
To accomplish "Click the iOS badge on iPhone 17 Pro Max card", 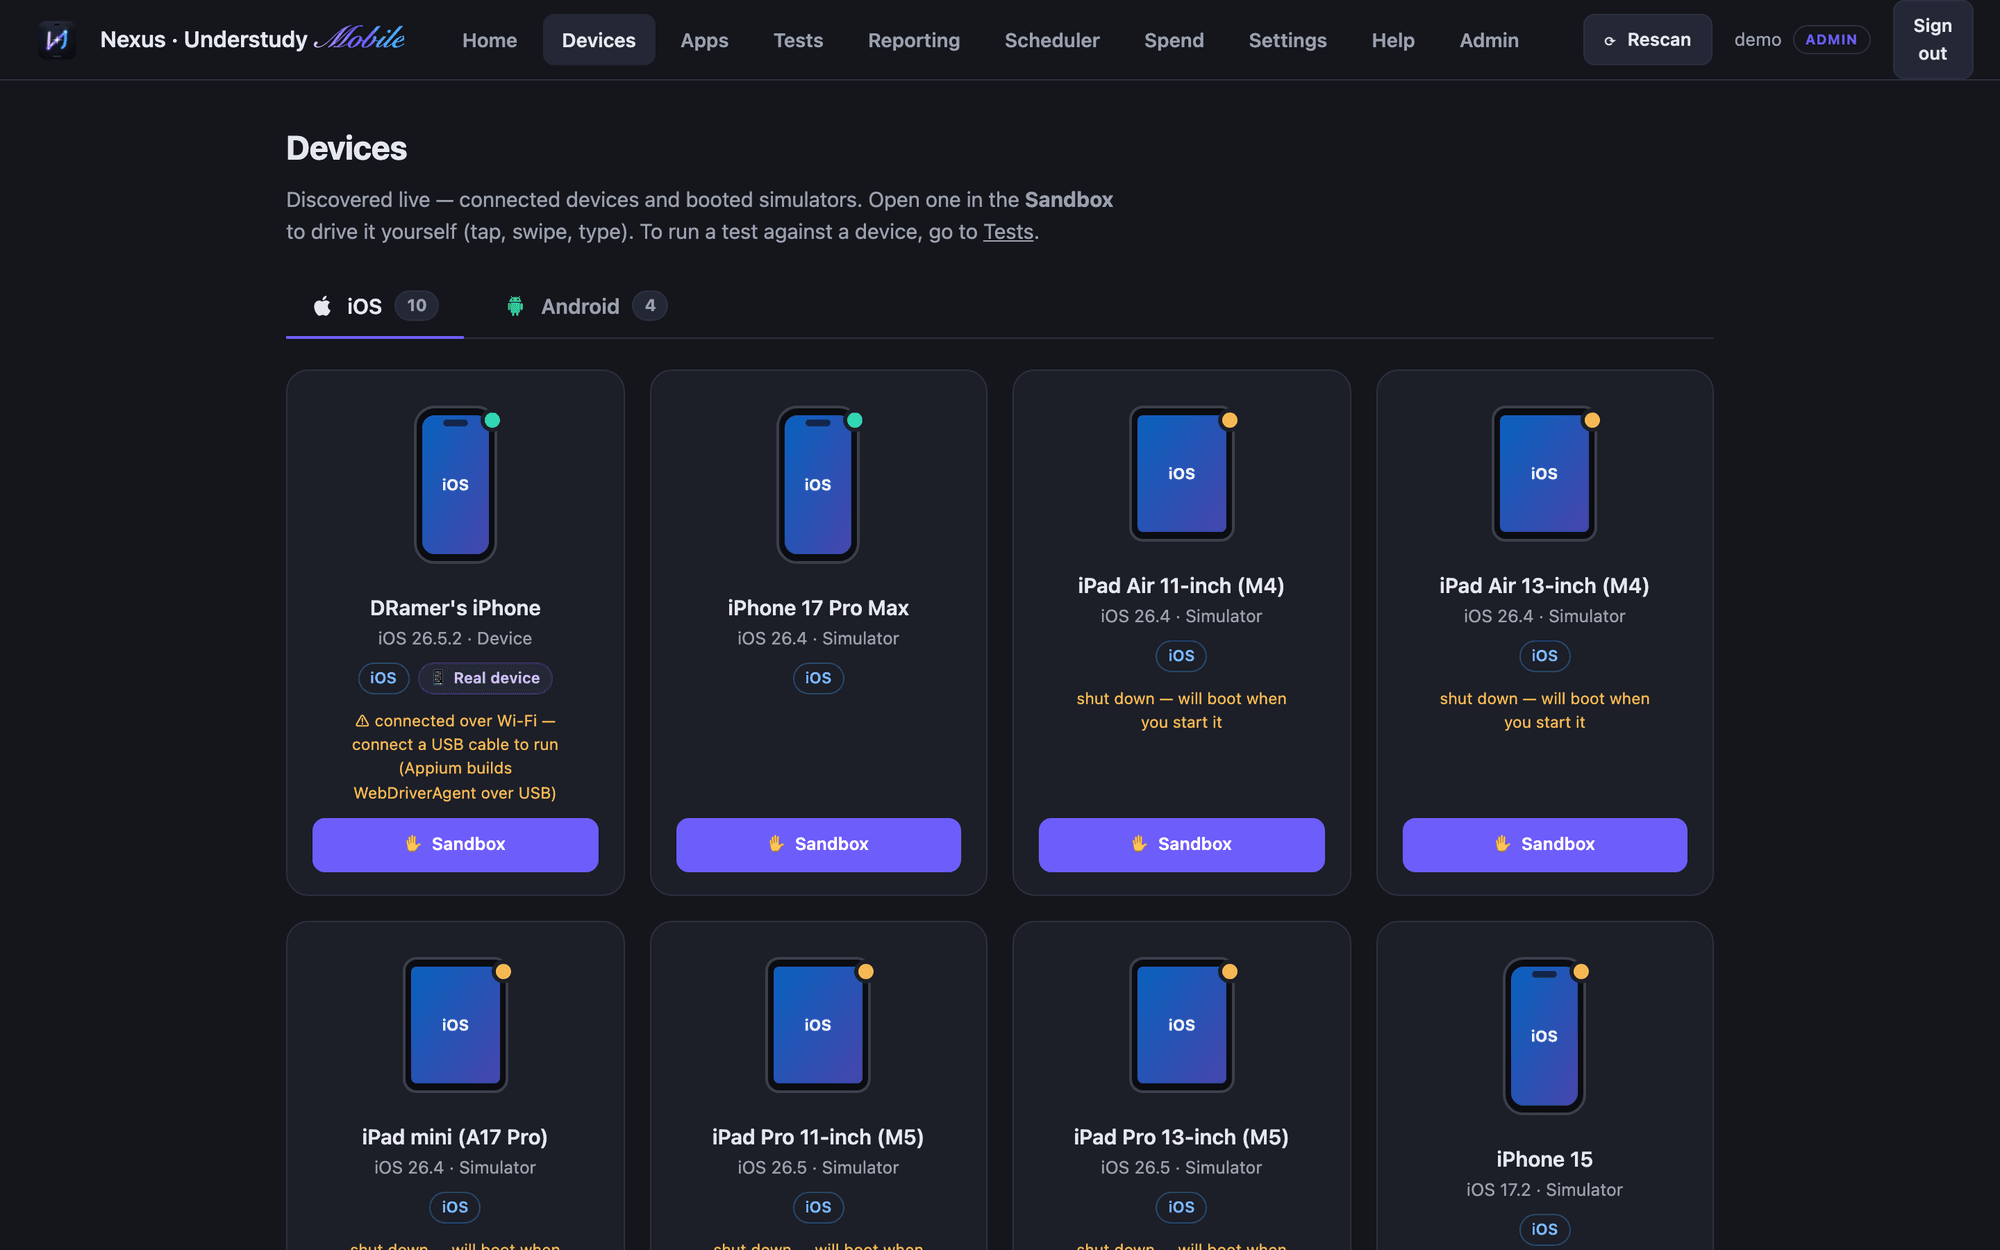I will [x=818, y=678].
